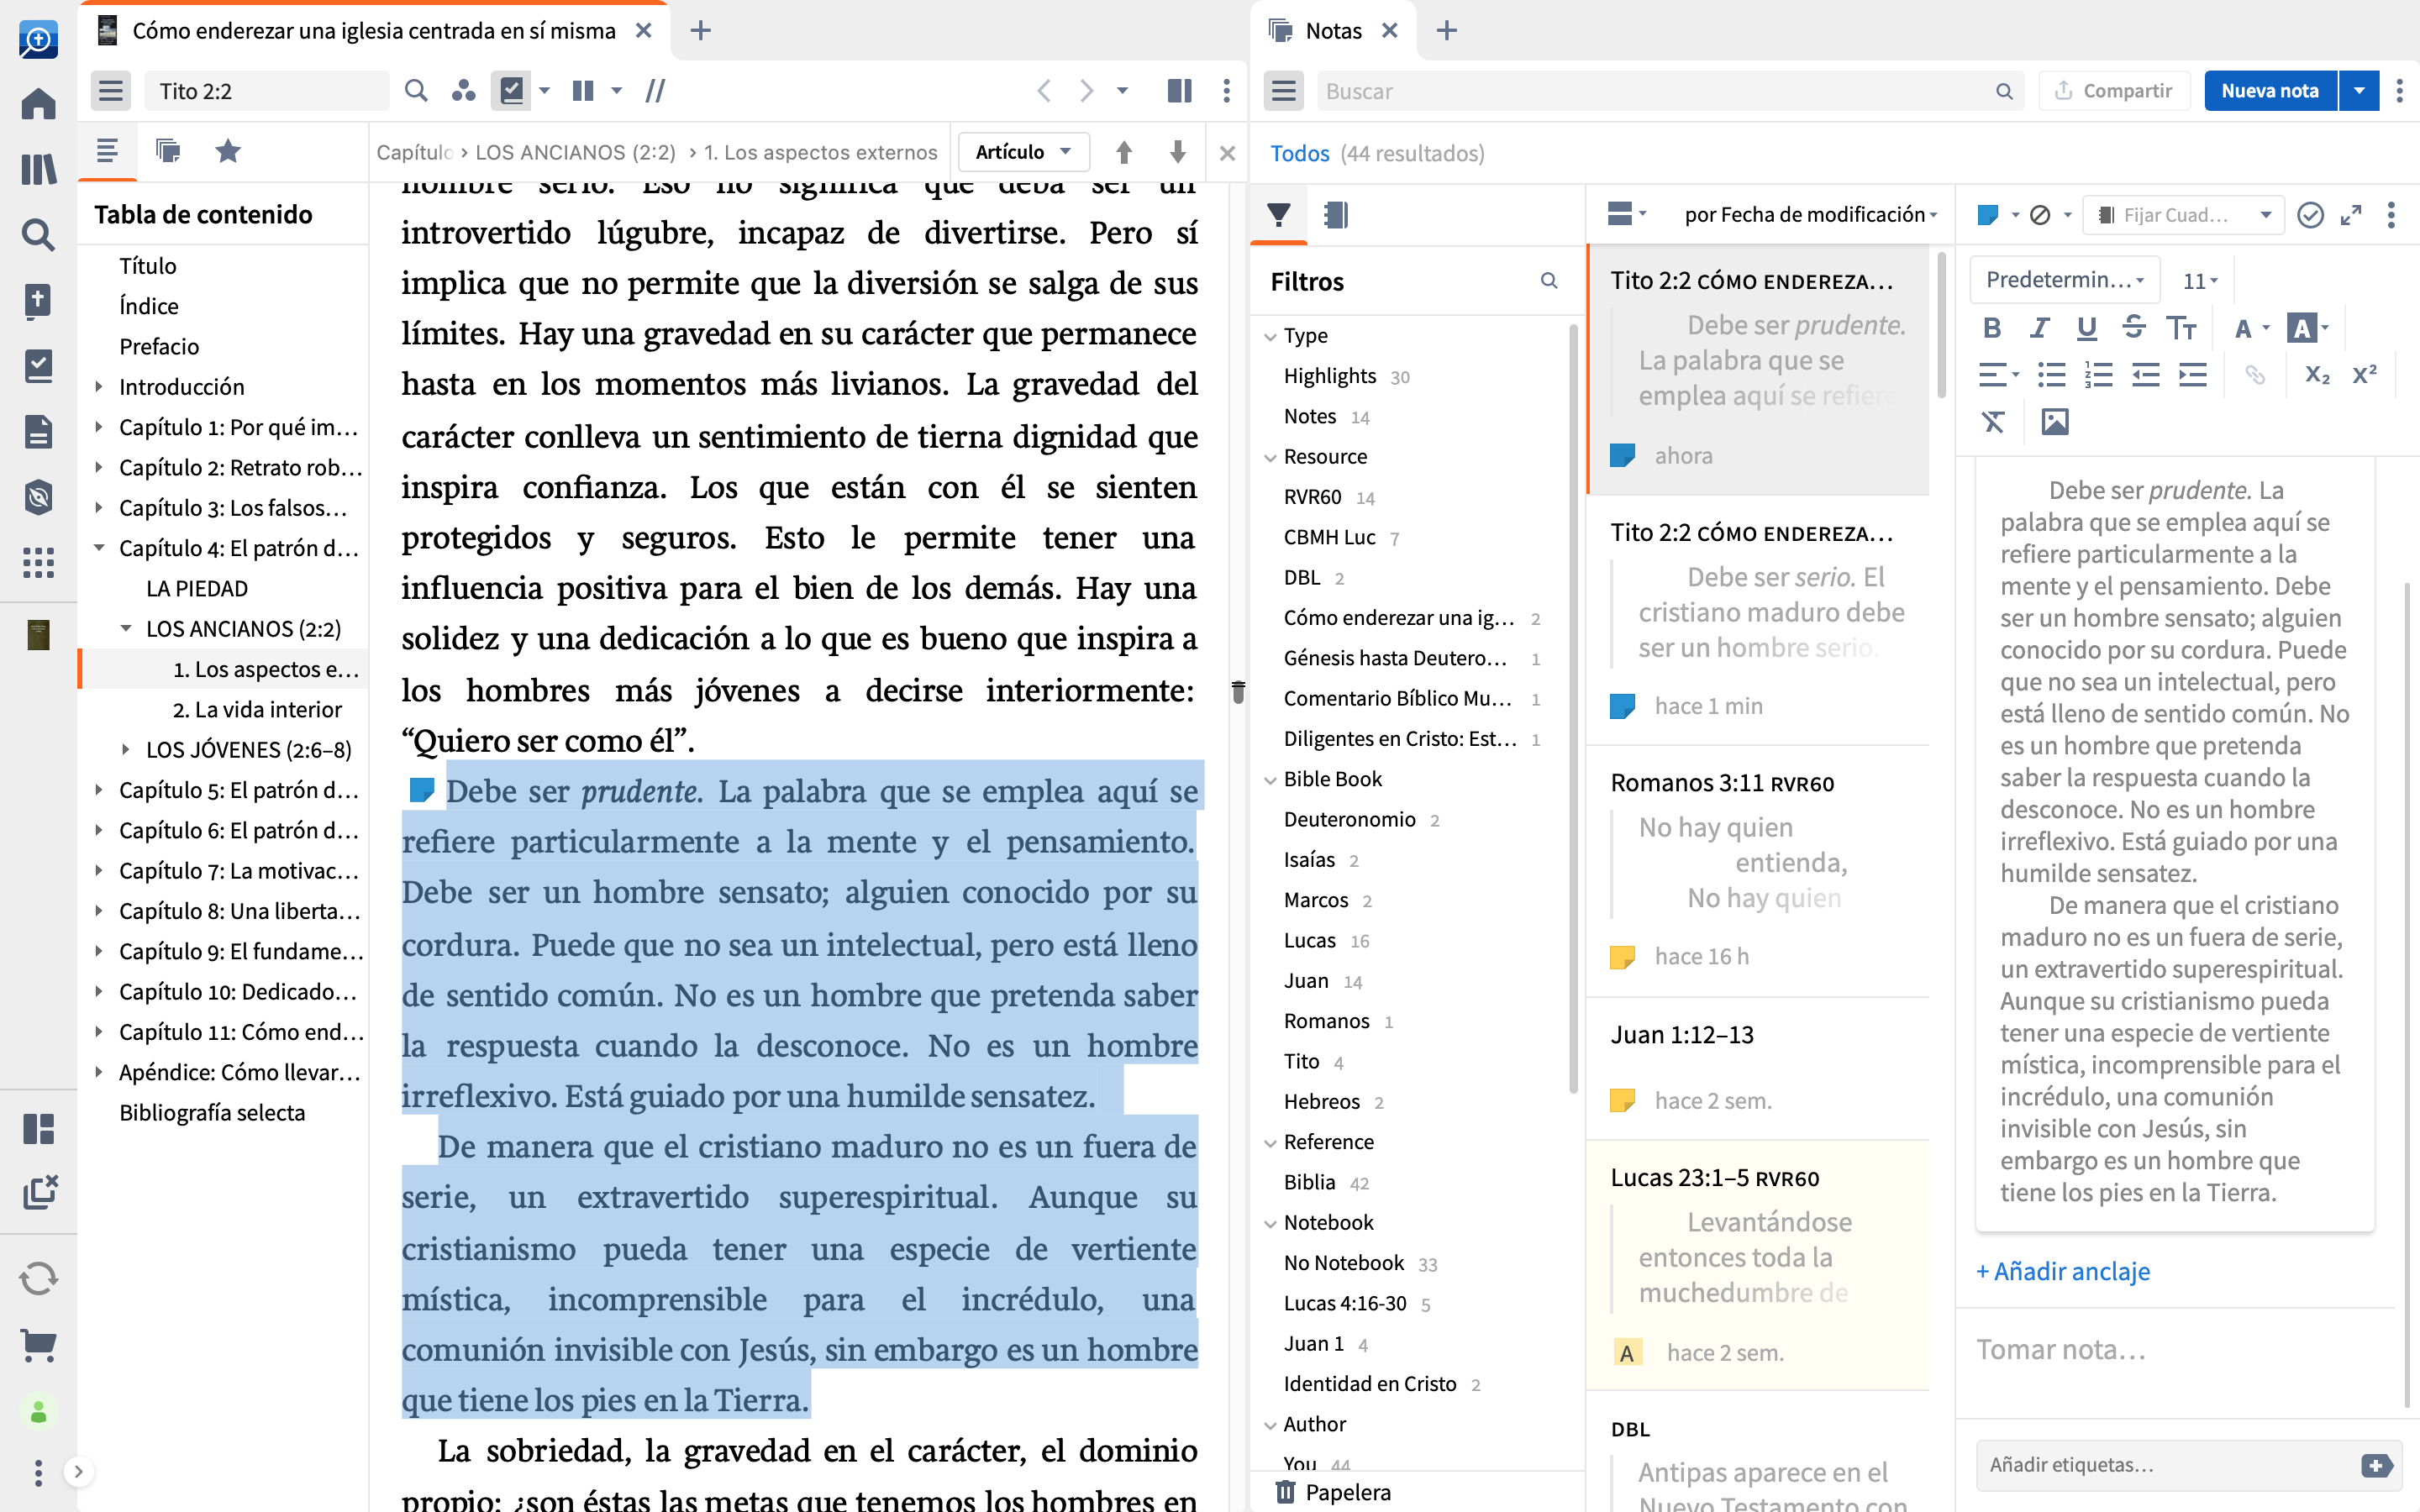
Task: Click the Compartir button
Action: 2113,91
